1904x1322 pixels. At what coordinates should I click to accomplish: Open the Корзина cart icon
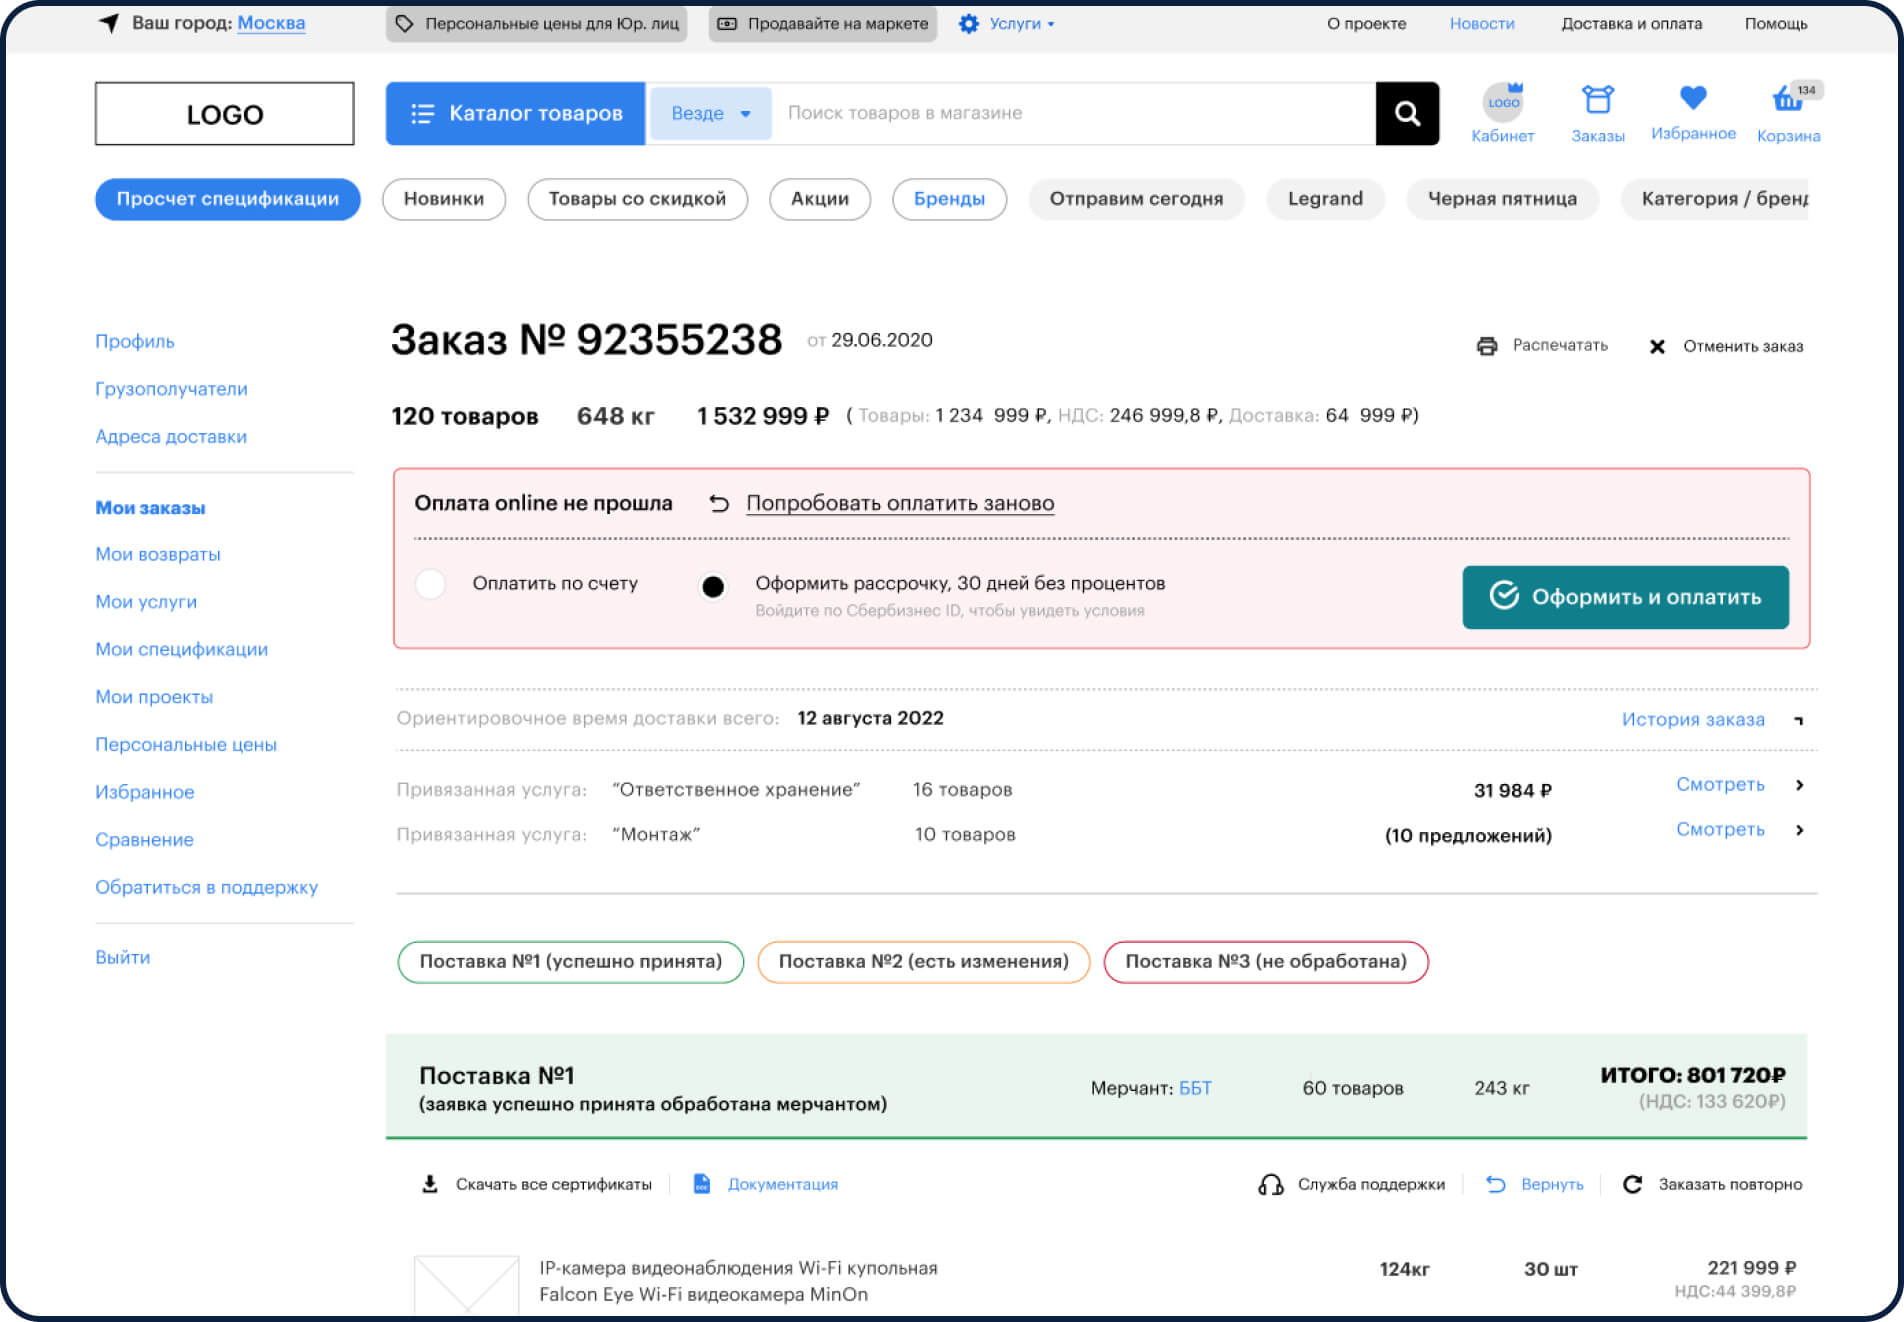pyautogui.click(x=1787, y=100)
